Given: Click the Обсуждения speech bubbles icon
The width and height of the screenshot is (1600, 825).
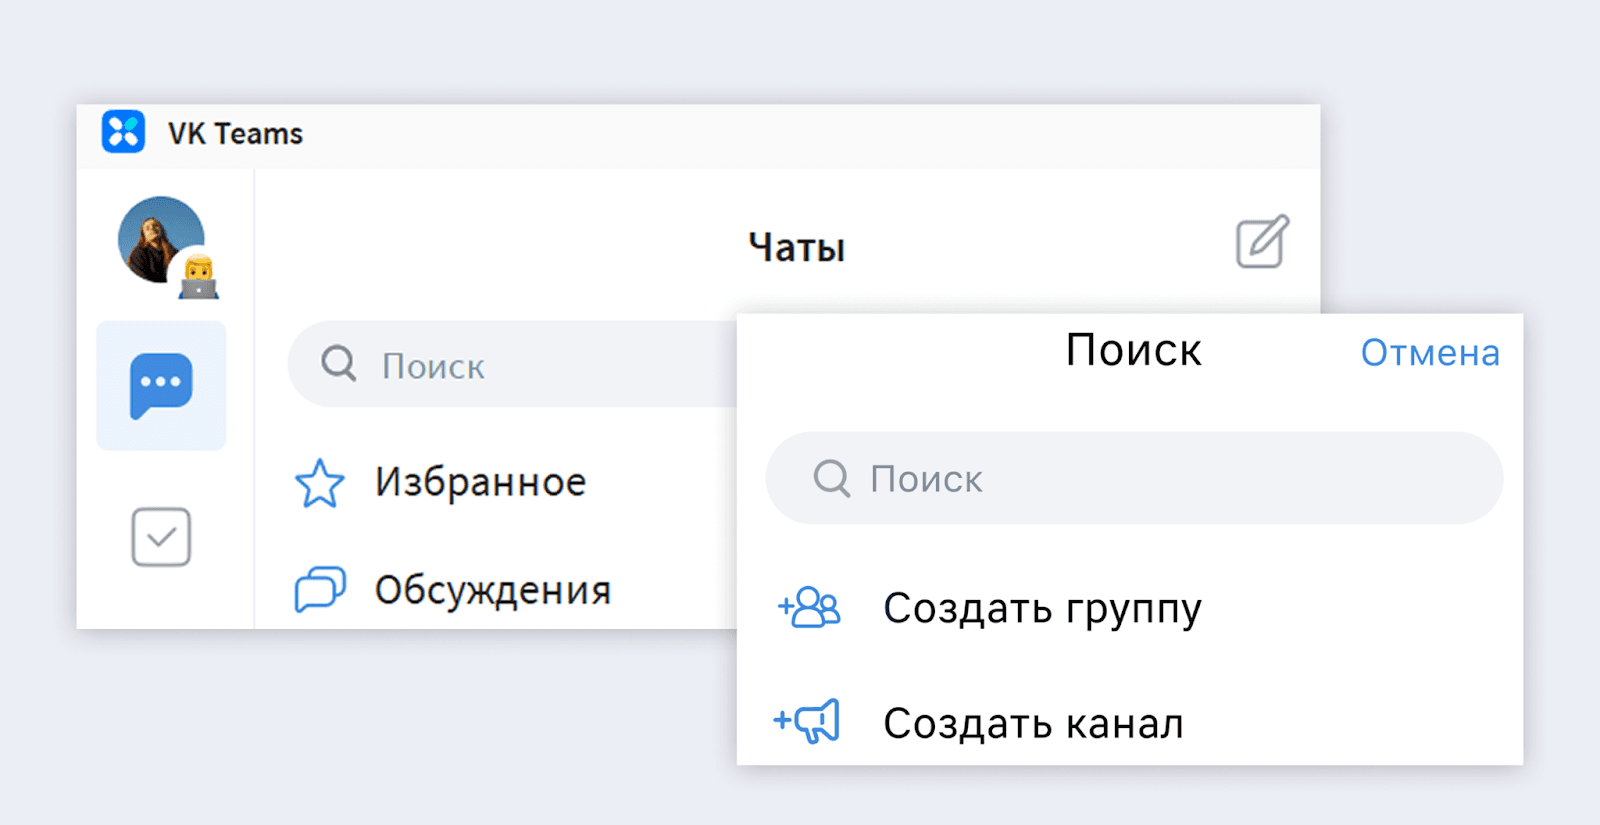Looking at the screenshot, I should (x=320, y=589).
